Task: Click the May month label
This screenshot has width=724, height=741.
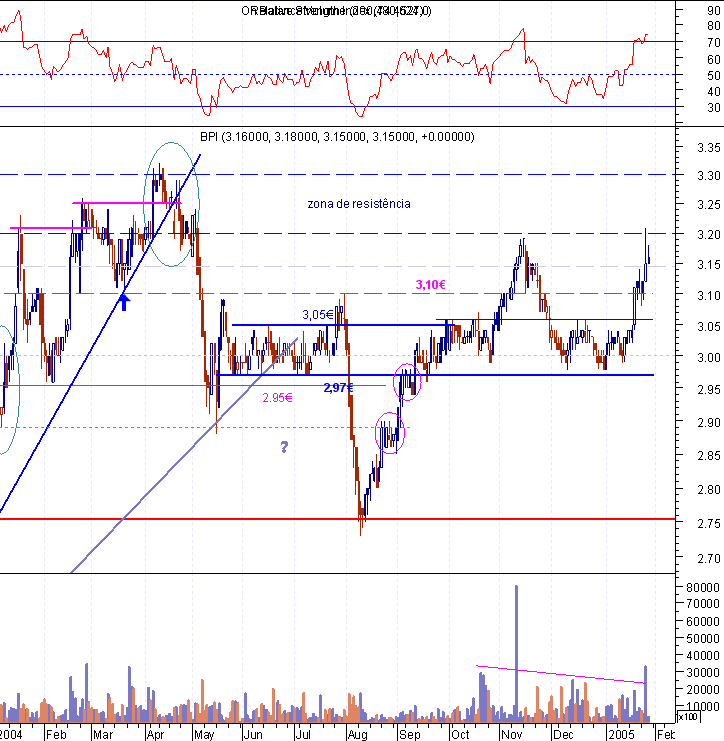Action: click(204, 734)
